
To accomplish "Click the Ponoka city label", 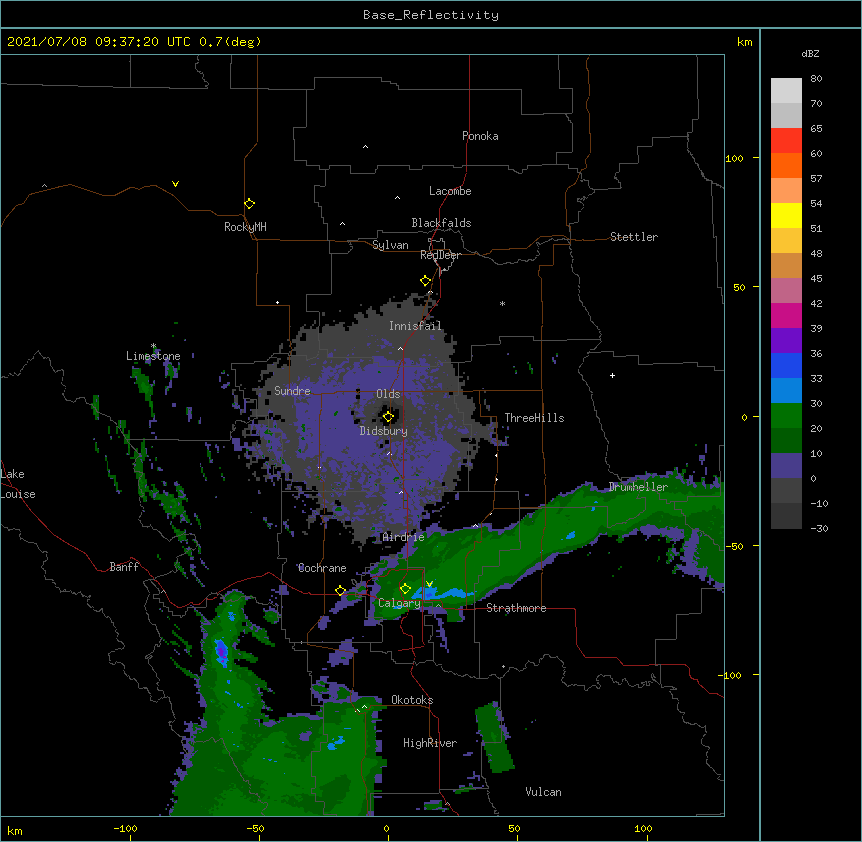I will coord(480,136).
